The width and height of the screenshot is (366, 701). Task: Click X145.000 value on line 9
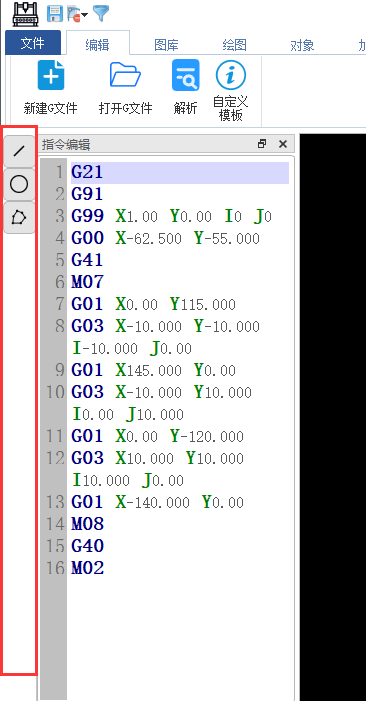tap(148, 371)
